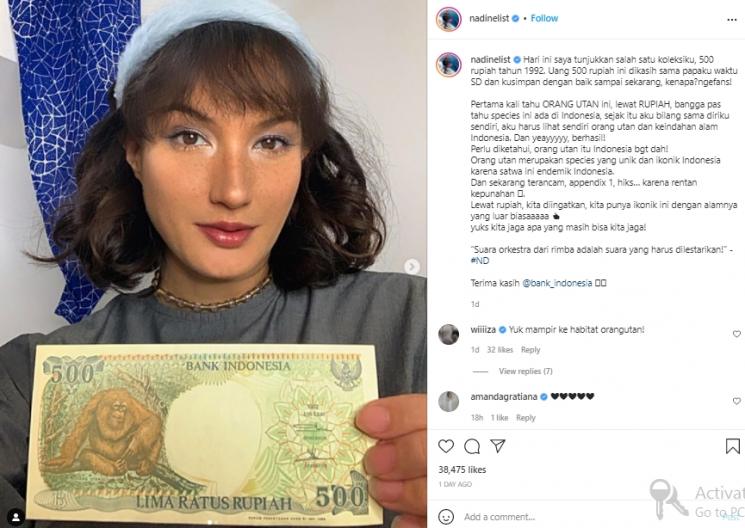View the 38,475 likes list
The width and height of the screenshot is (745, 528).
[x=462, y=470]
